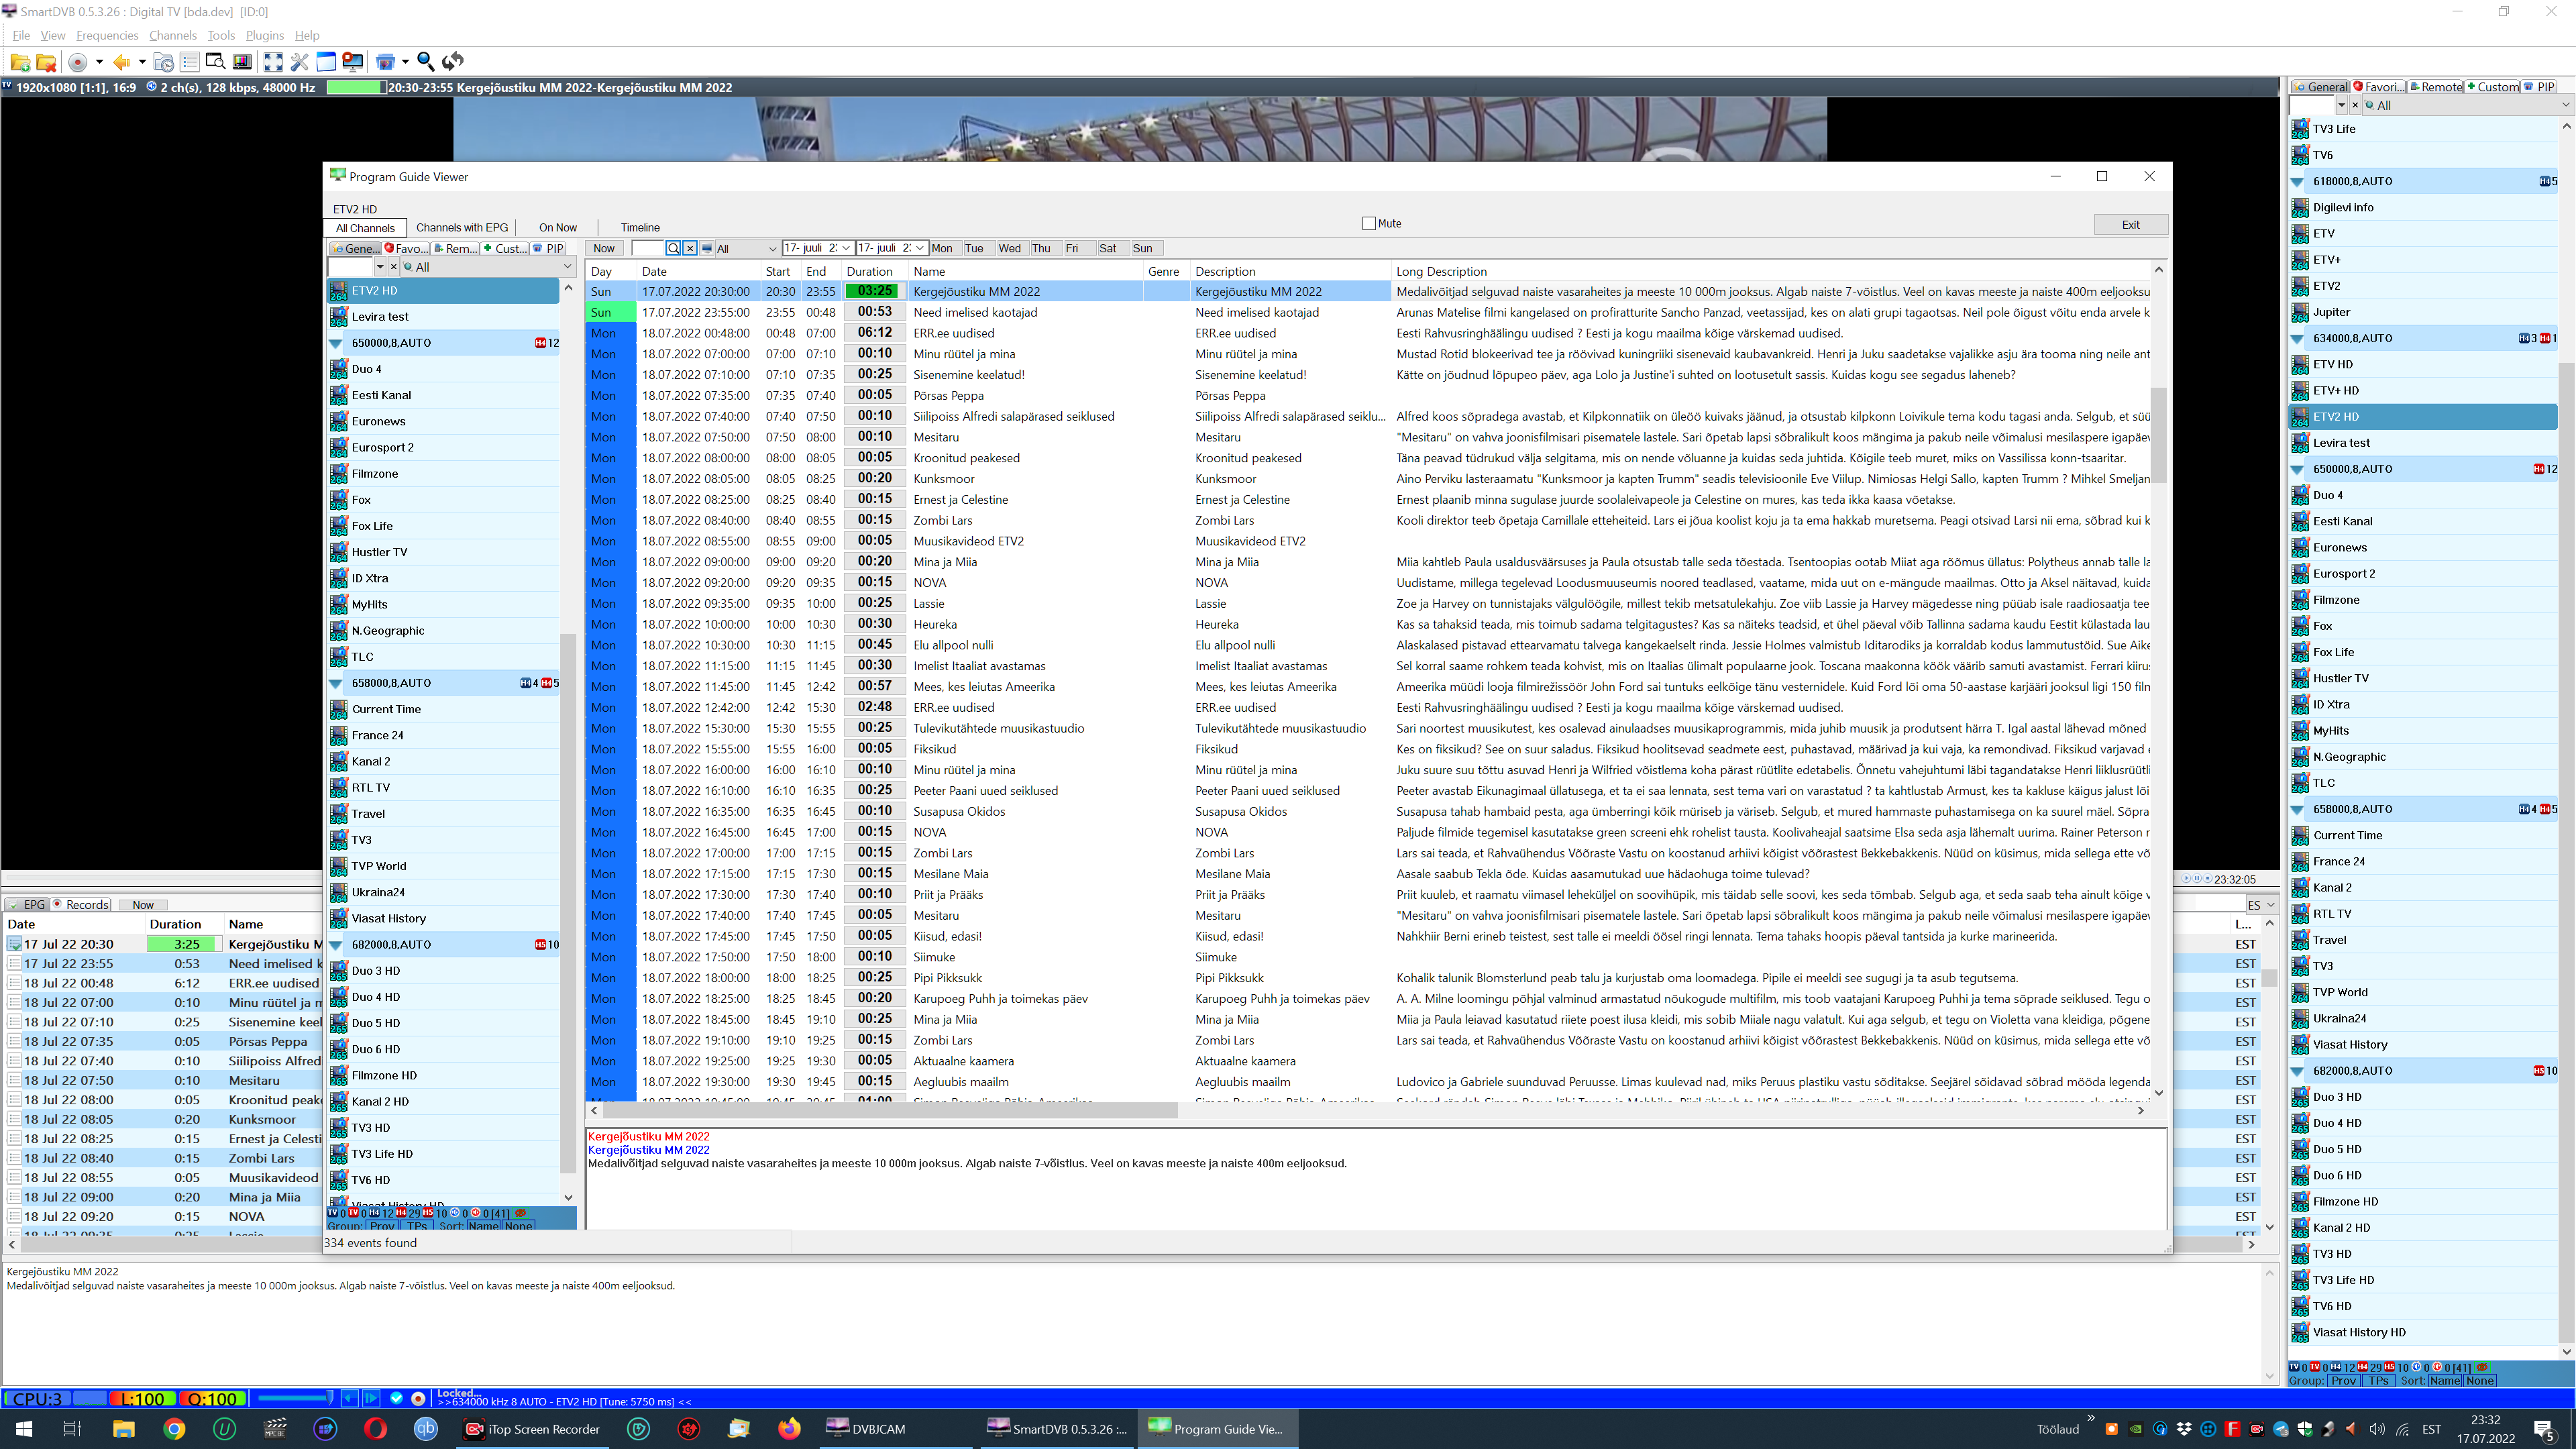Open File Explorer from the taskbar
The image size is (2576, 1449).
click(124, 1428)
